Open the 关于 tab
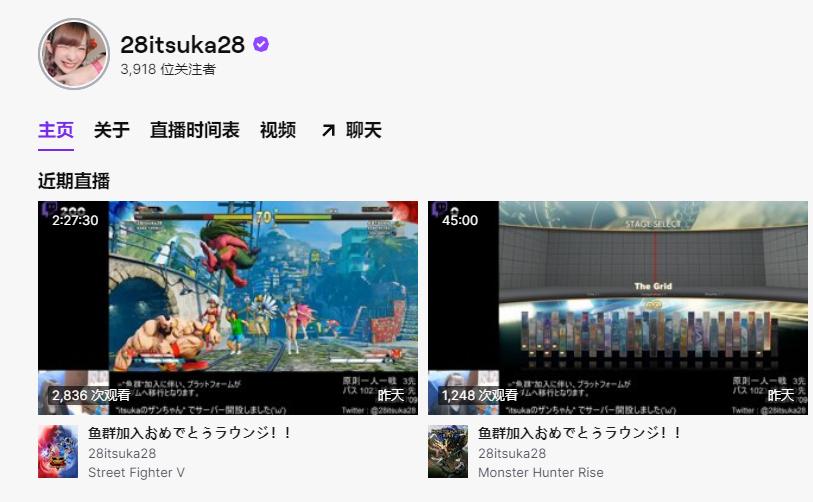 111,130
